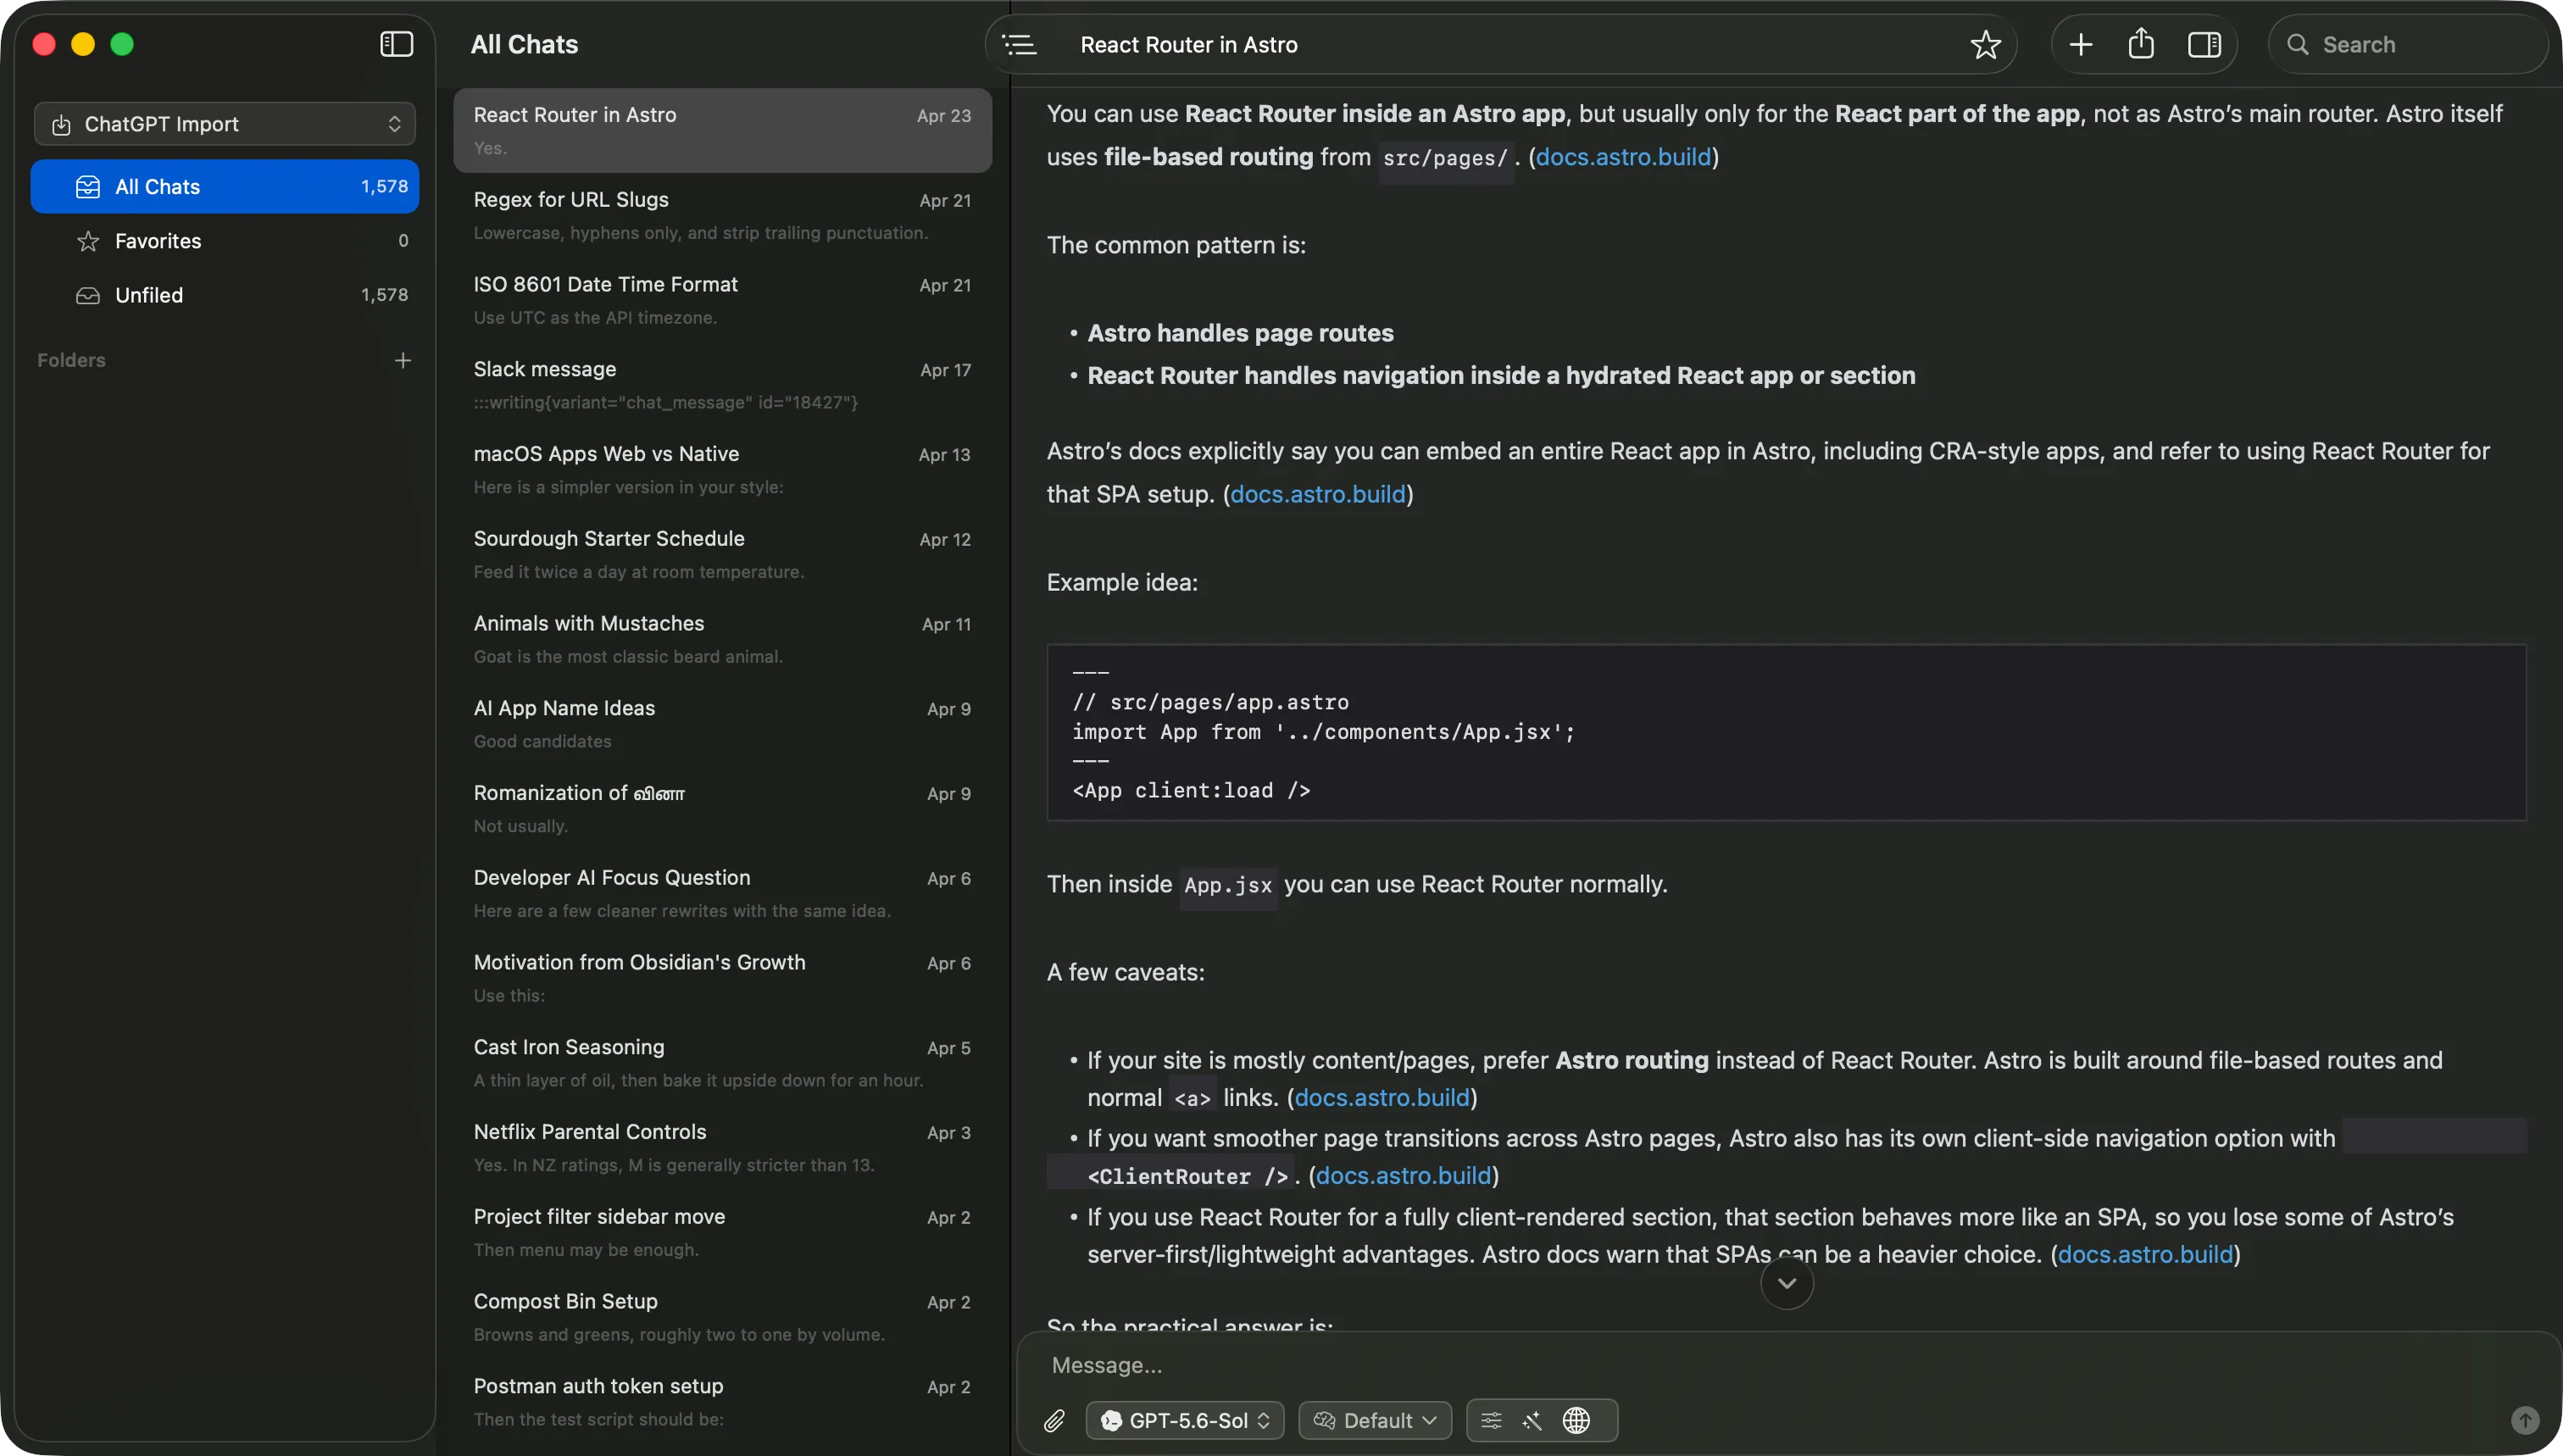2563x1456 pixels.
Task: Select Unfiled in sidebar
Action: click(x=224, y=295)
